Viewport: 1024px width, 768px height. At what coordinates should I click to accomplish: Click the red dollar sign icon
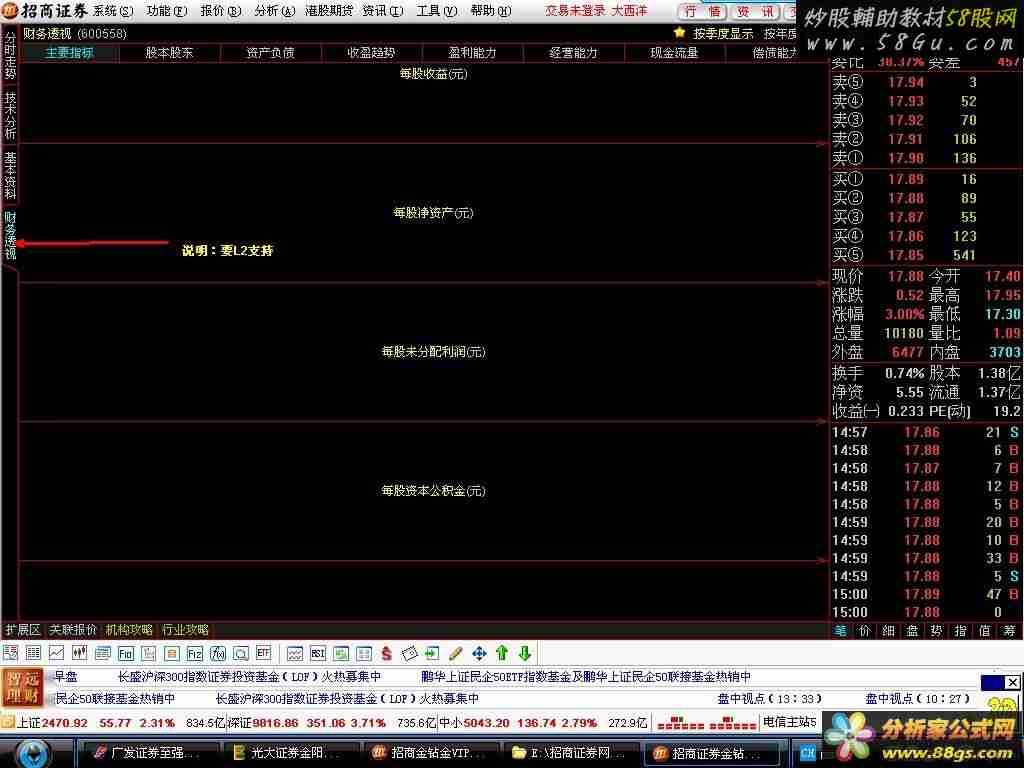tap(387, 652)
